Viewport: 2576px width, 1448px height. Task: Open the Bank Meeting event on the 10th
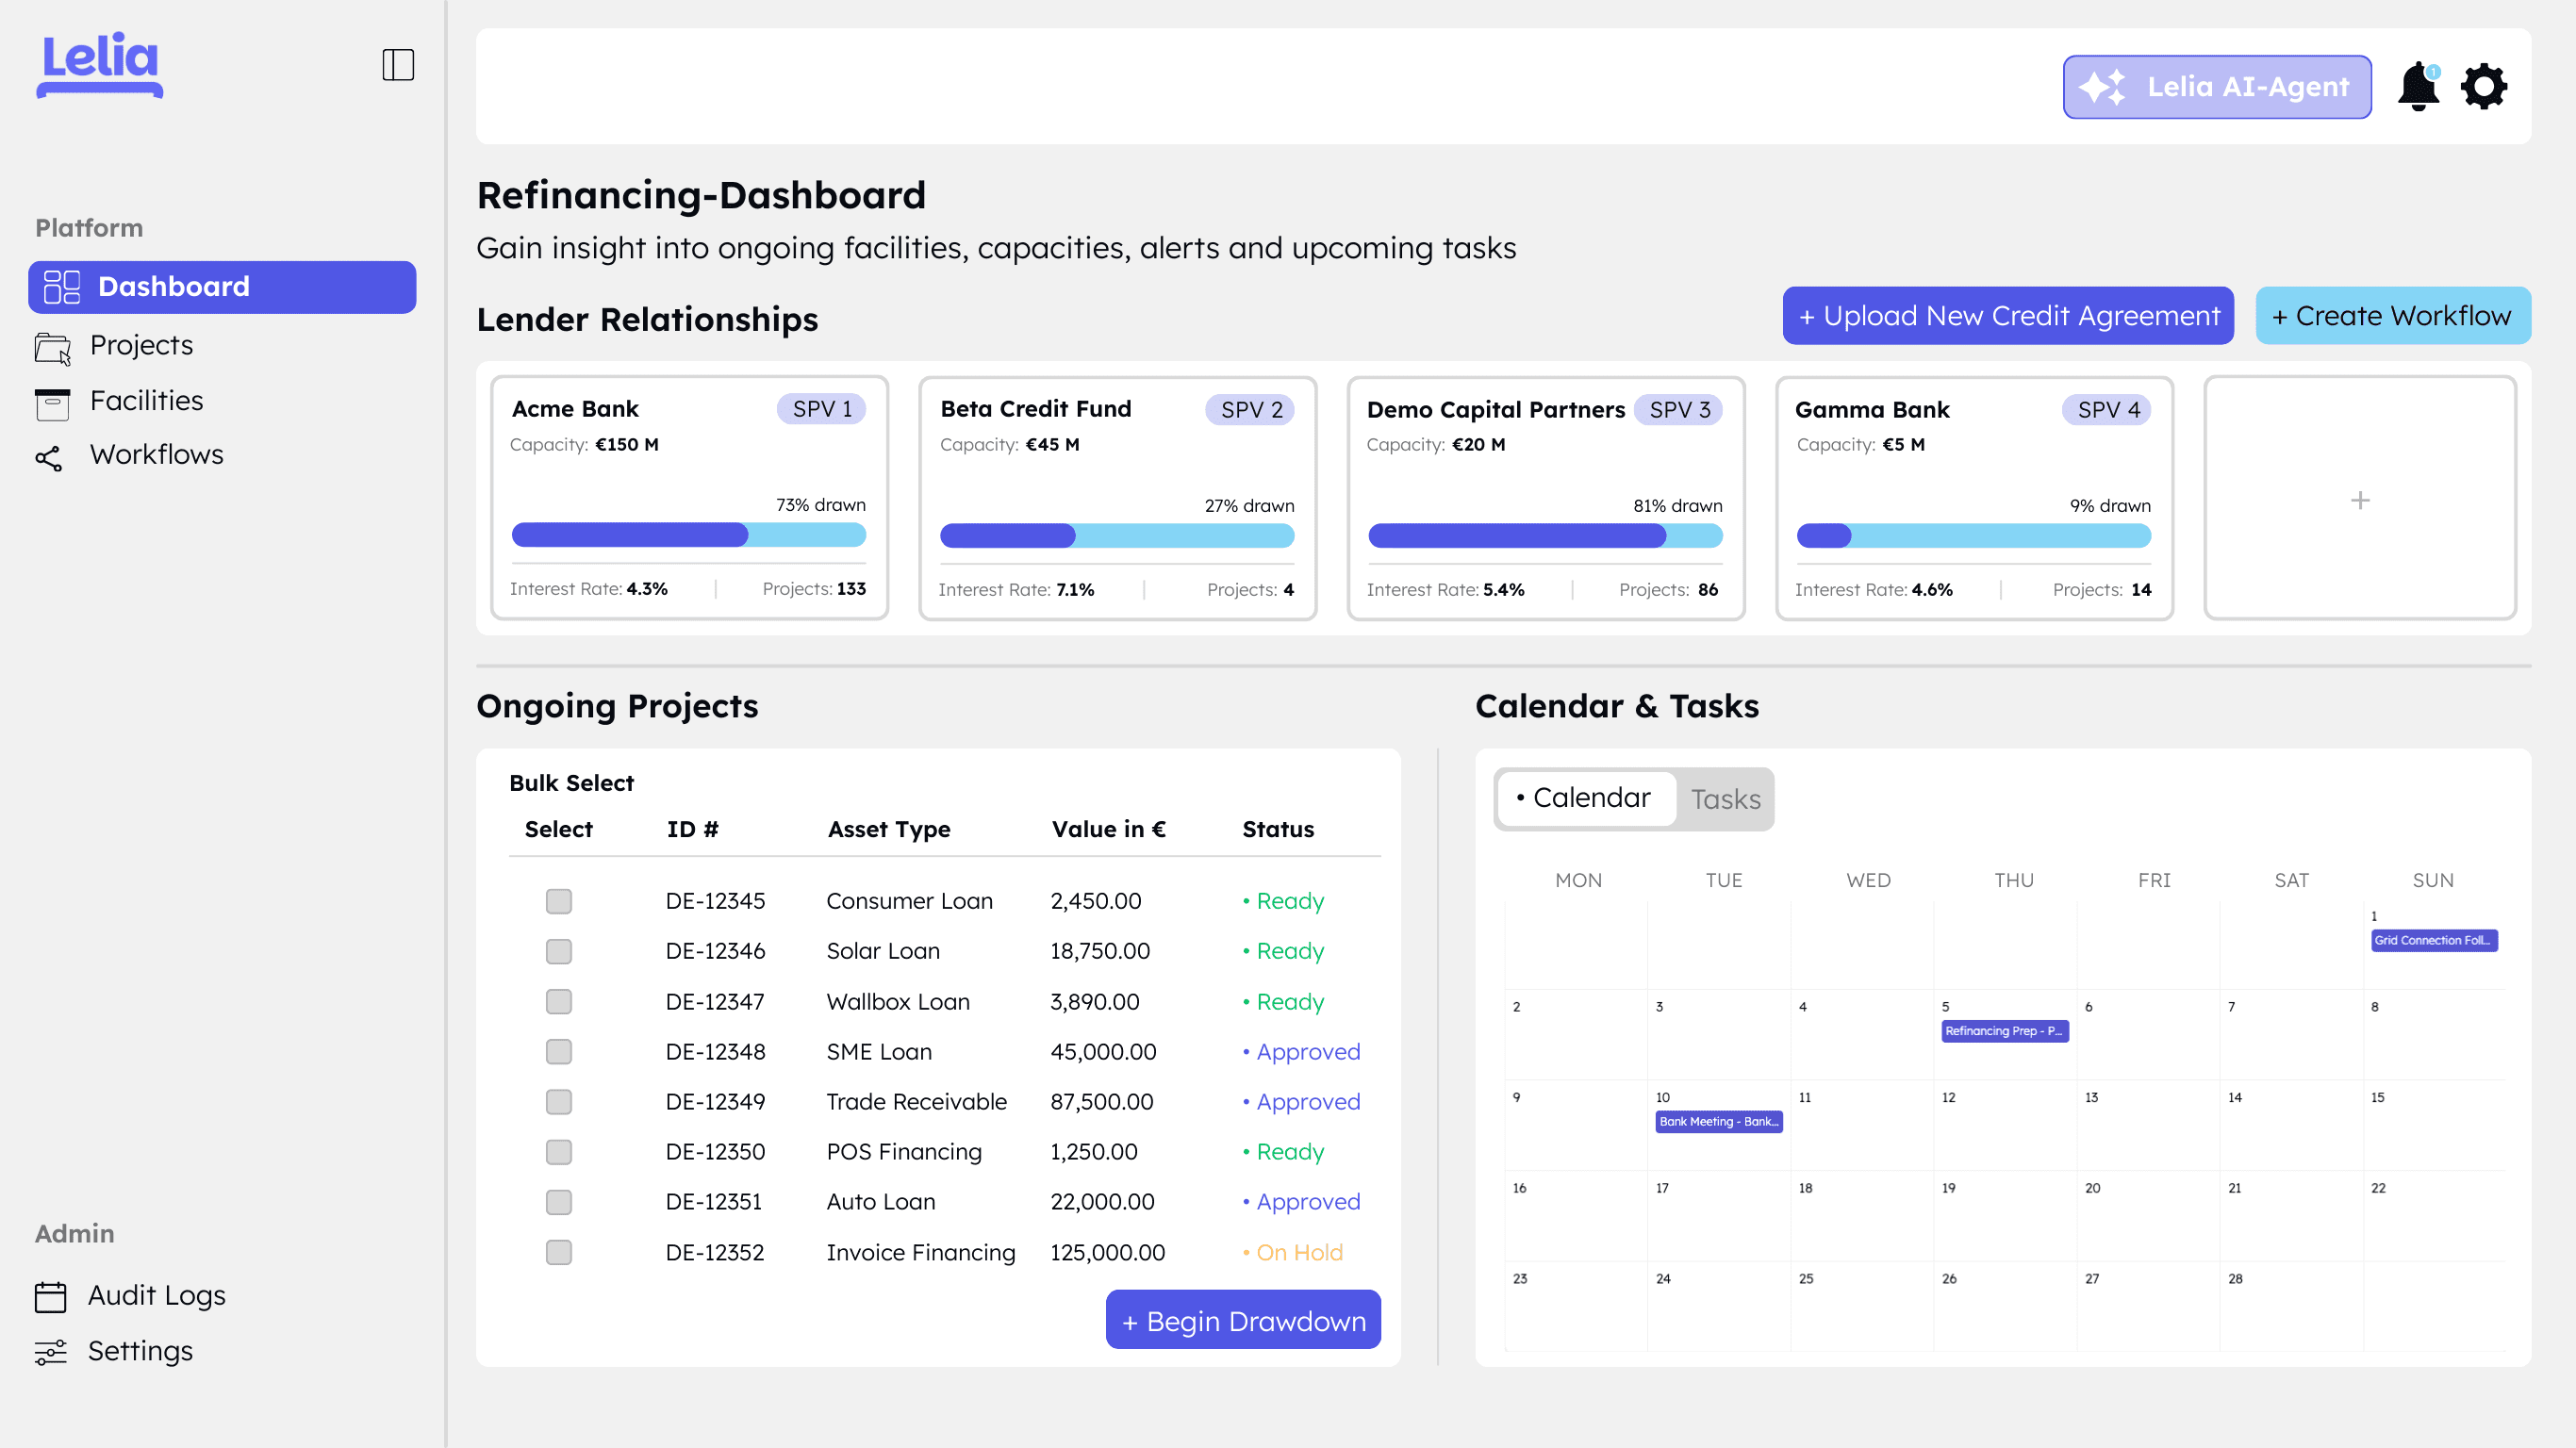click(x=1717, y=1121)
